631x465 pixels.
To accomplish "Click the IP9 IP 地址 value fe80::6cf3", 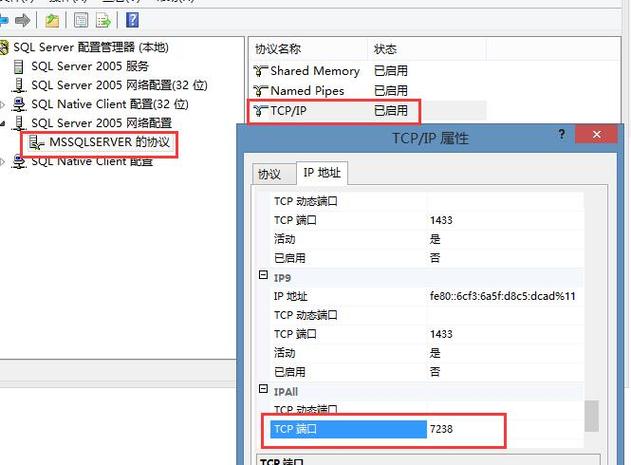I will 503,296.
